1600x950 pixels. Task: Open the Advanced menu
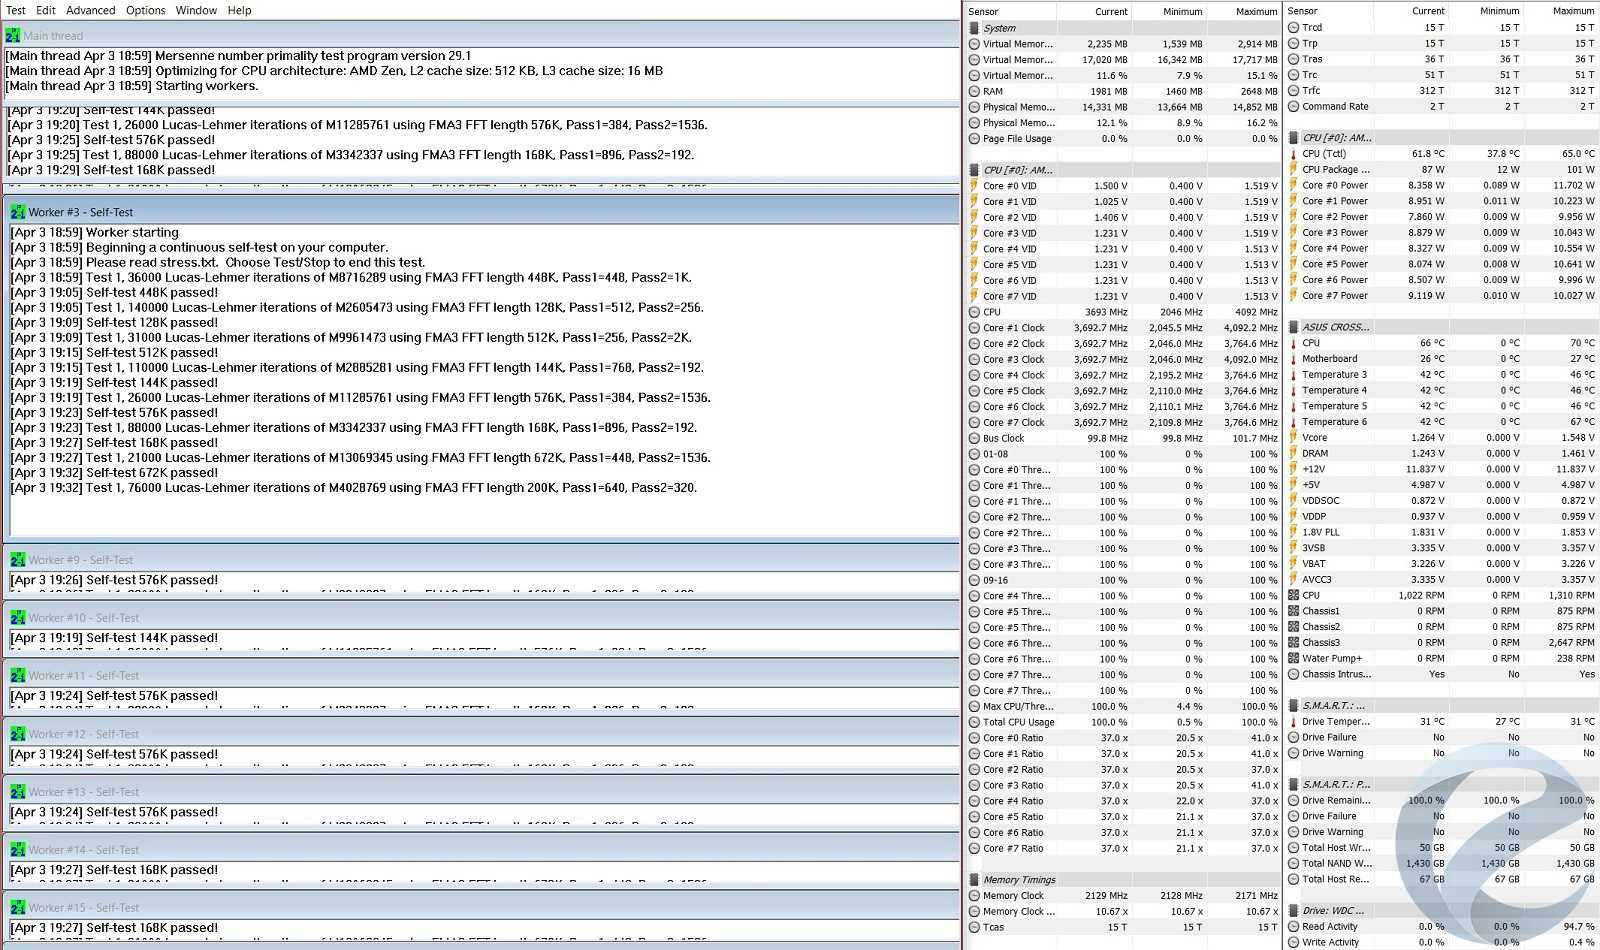tap(90, 10)
